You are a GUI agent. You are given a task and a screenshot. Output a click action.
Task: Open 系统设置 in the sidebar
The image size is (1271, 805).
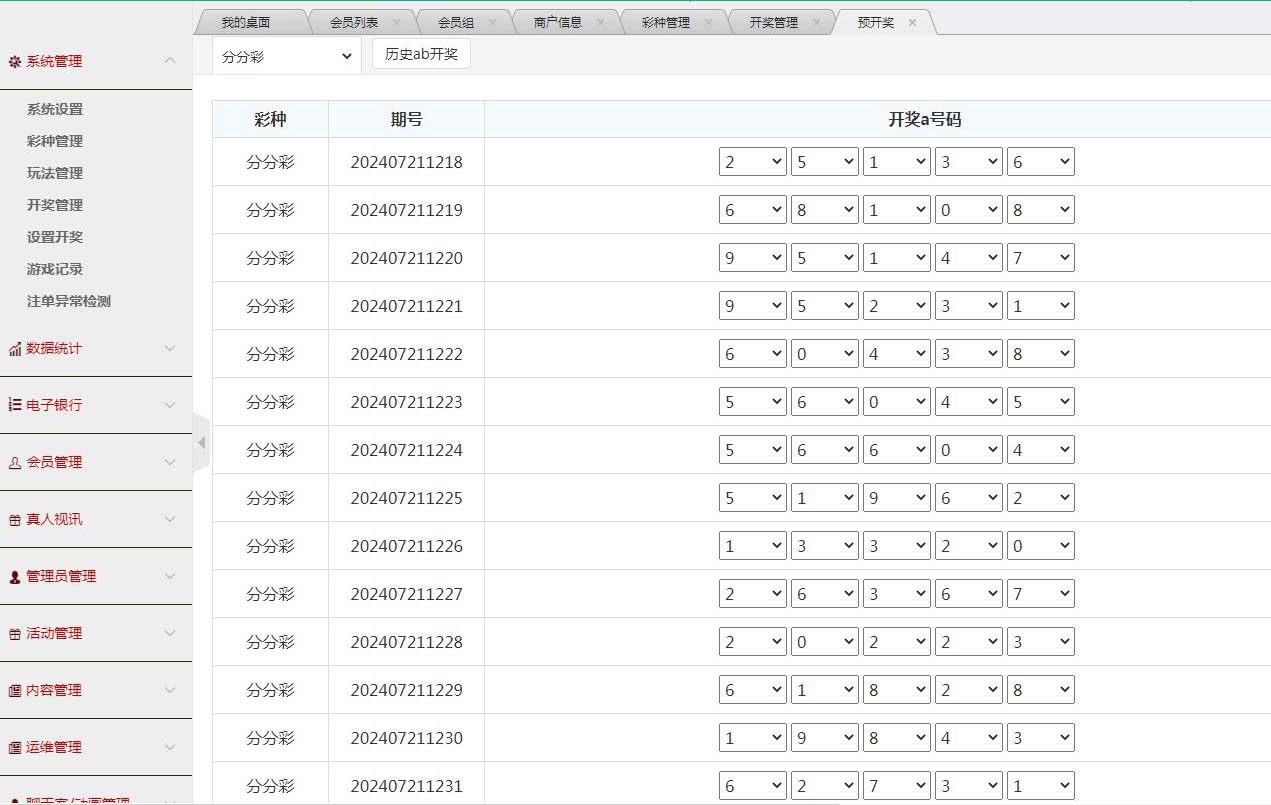coord(55,109)
